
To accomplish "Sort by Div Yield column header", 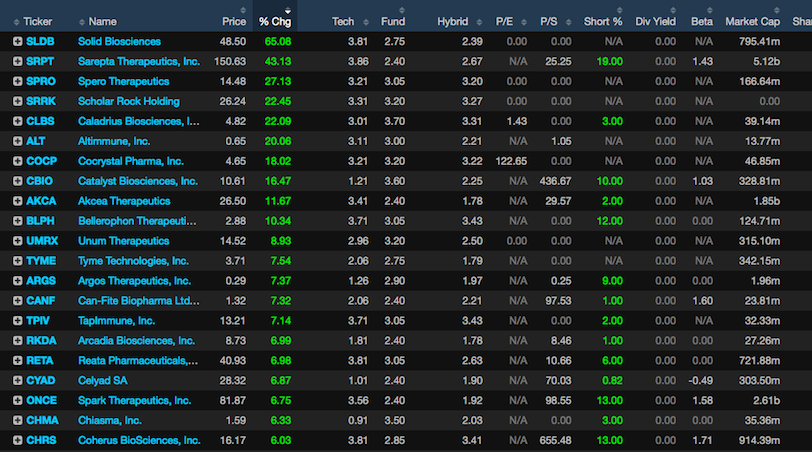I will pyautogui.click(x=655, y=22).
